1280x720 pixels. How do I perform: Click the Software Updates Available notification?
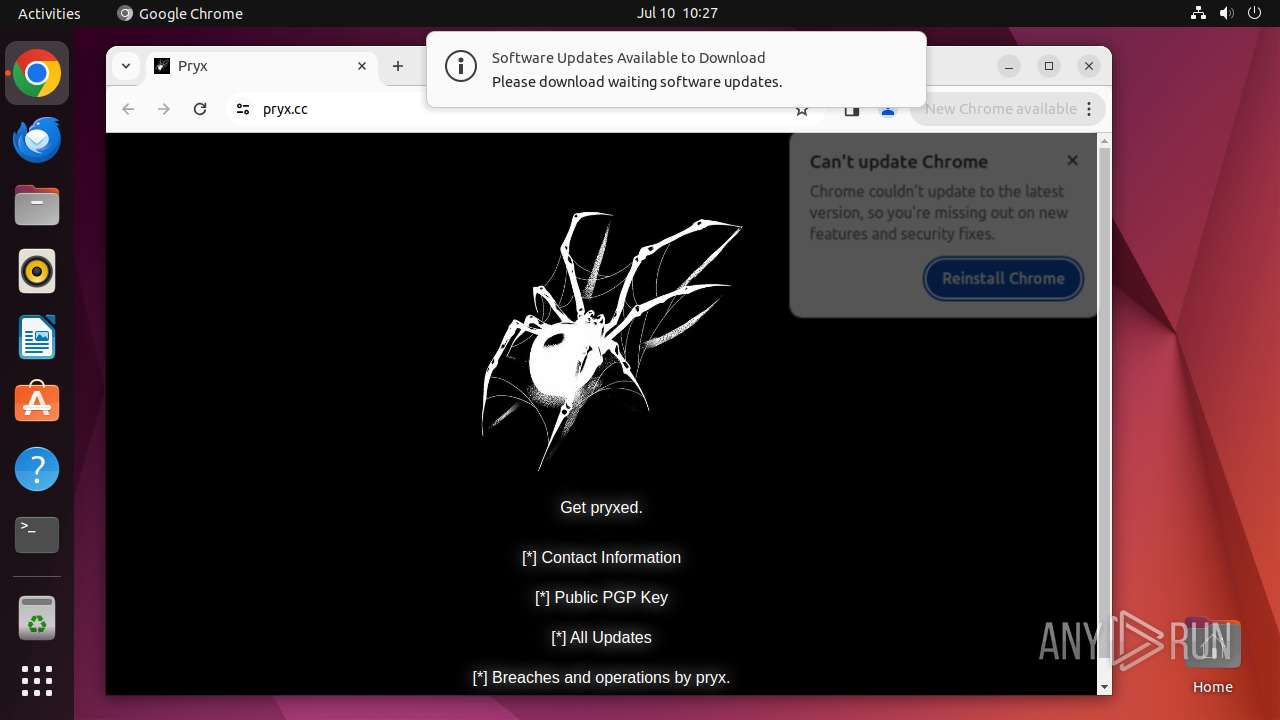[676, 69]
